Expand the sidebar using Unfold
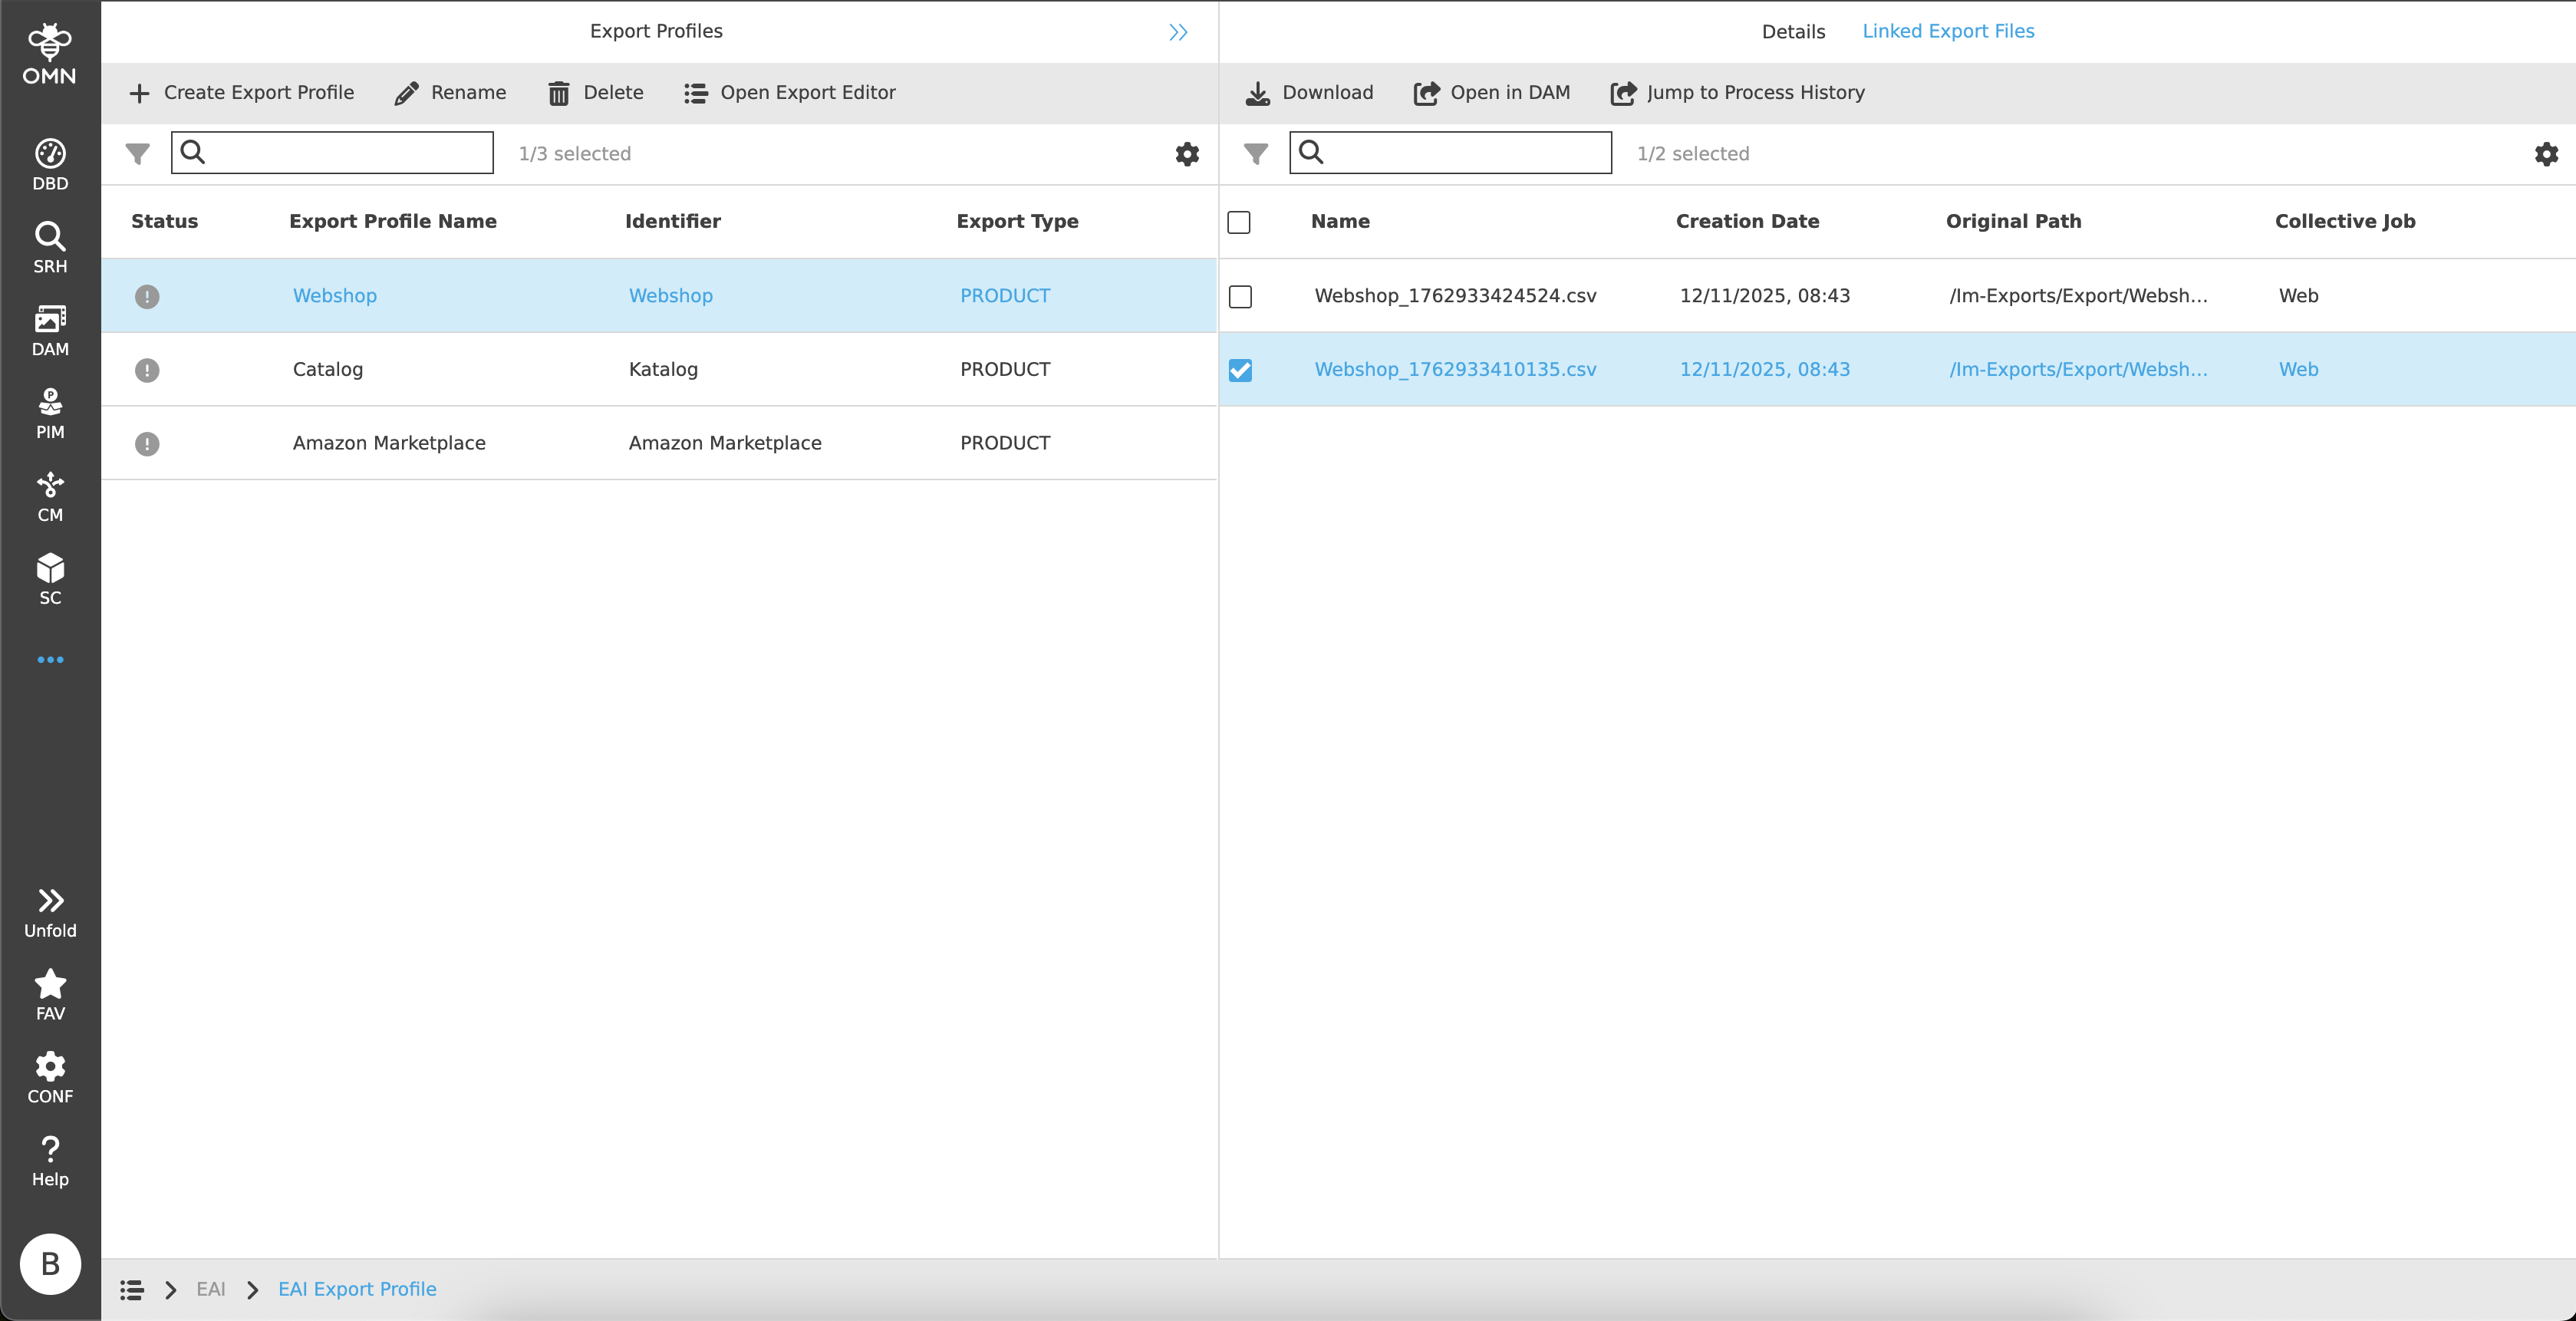Viewport: 2576px width, 1321px height. click(49, 909)
